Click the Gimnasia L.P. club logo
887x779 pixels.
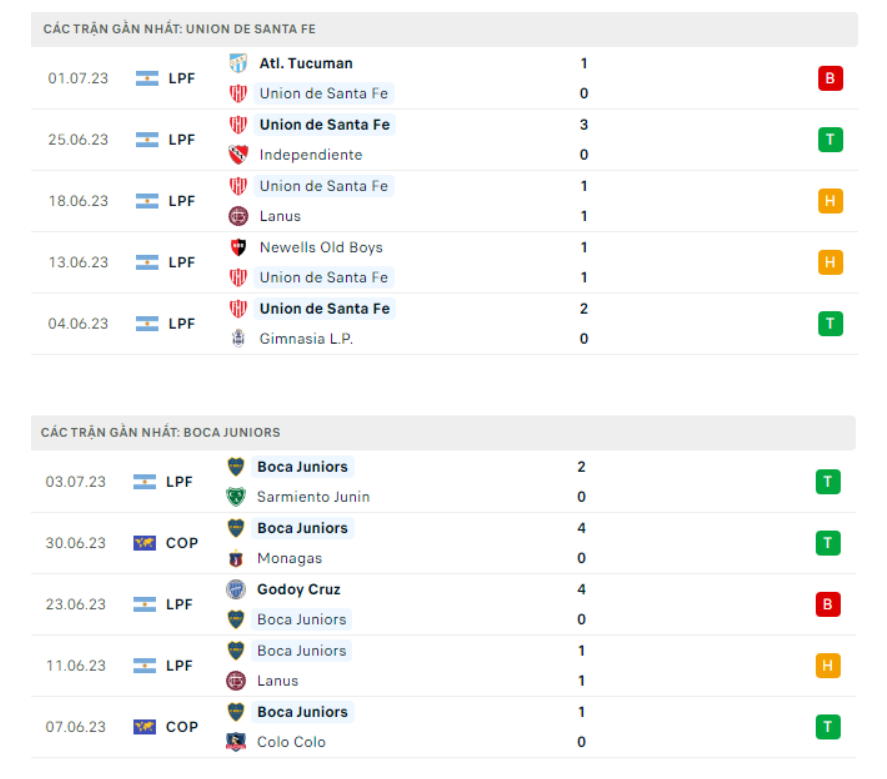tap(238, 338)
